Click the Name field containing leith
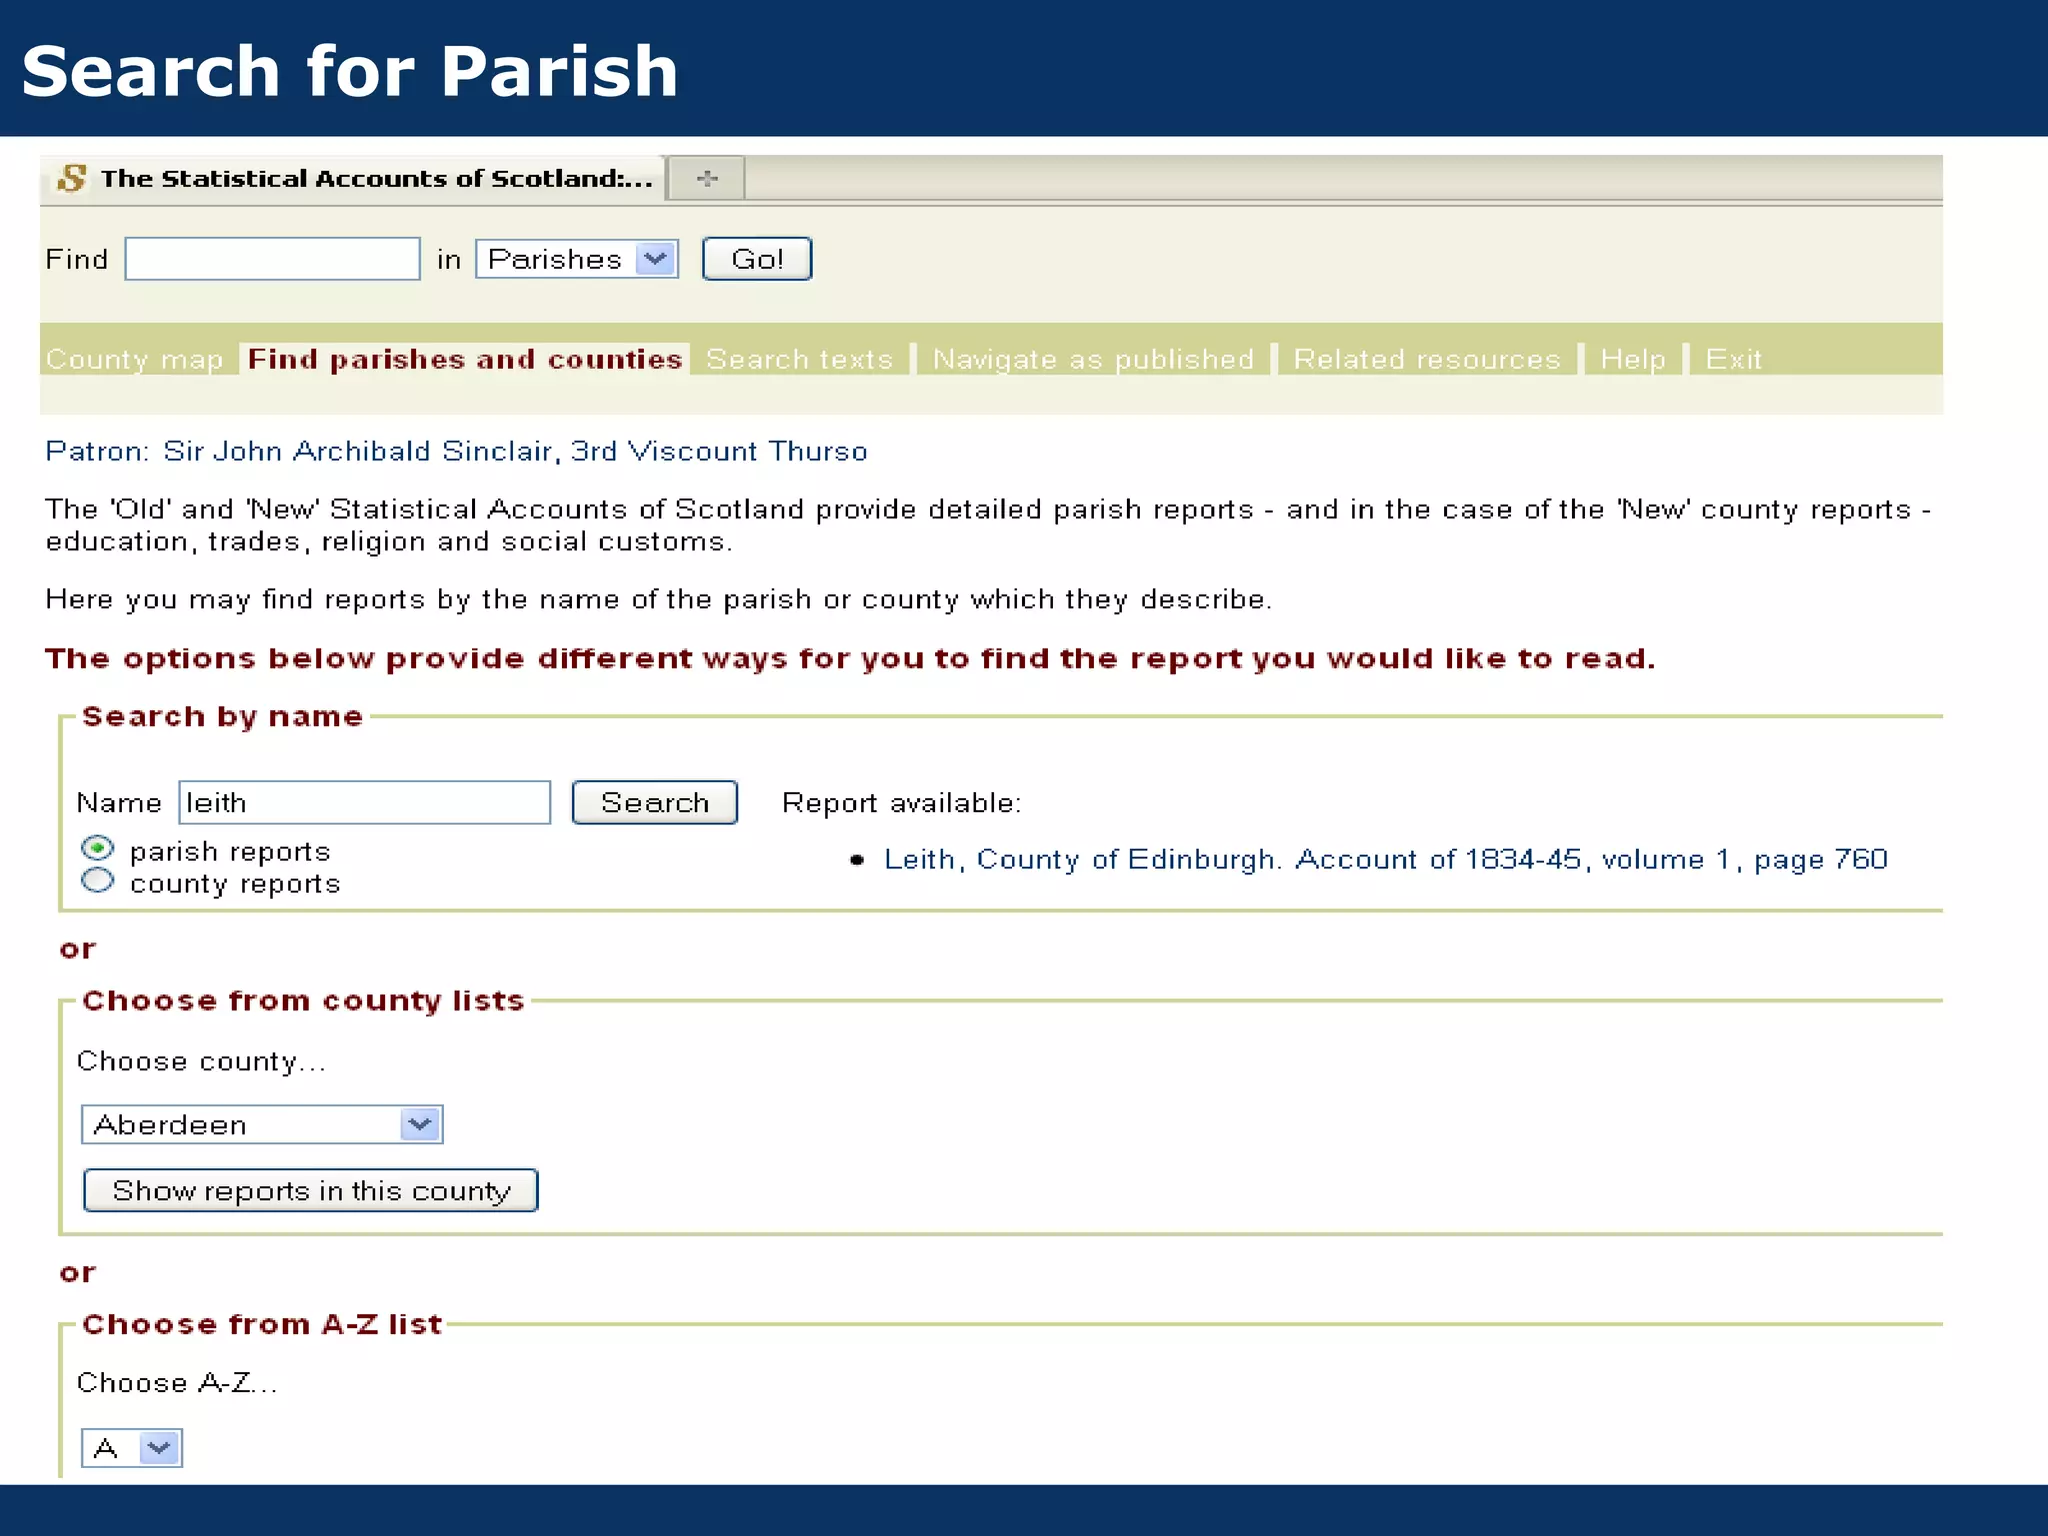 (365, 803)
